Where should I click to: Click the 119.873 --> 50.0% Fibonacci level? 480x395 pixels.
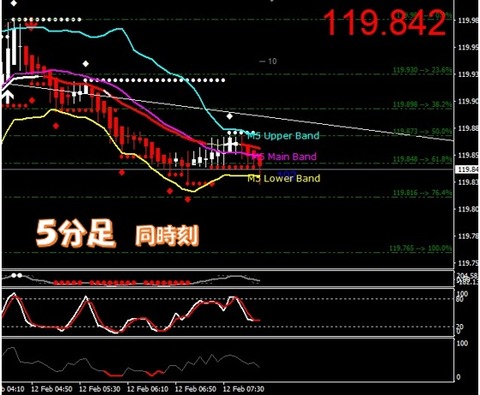pyautogui.click(x=422, y=131)
